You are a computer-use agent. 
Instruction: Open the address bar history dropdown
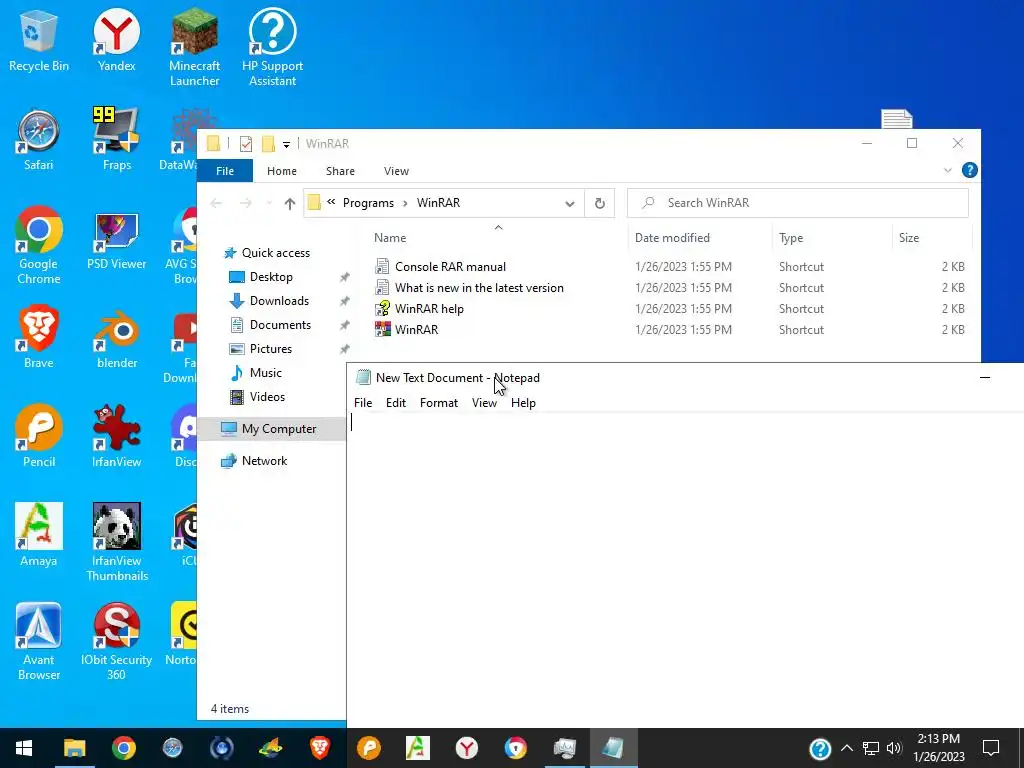569,203
